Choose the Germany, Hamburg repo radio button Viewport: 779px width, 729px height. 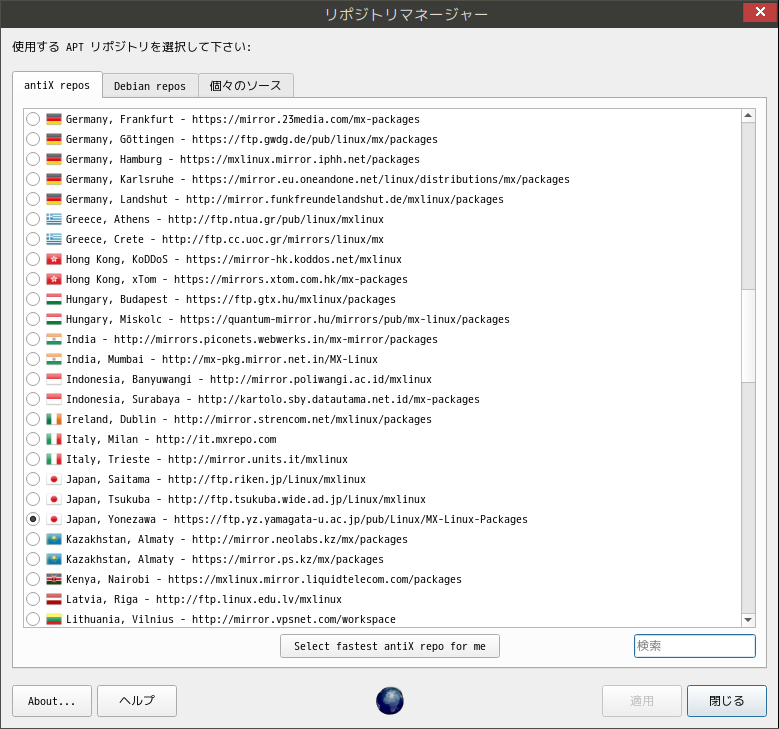pyautogui.click(x=33, y=159)
